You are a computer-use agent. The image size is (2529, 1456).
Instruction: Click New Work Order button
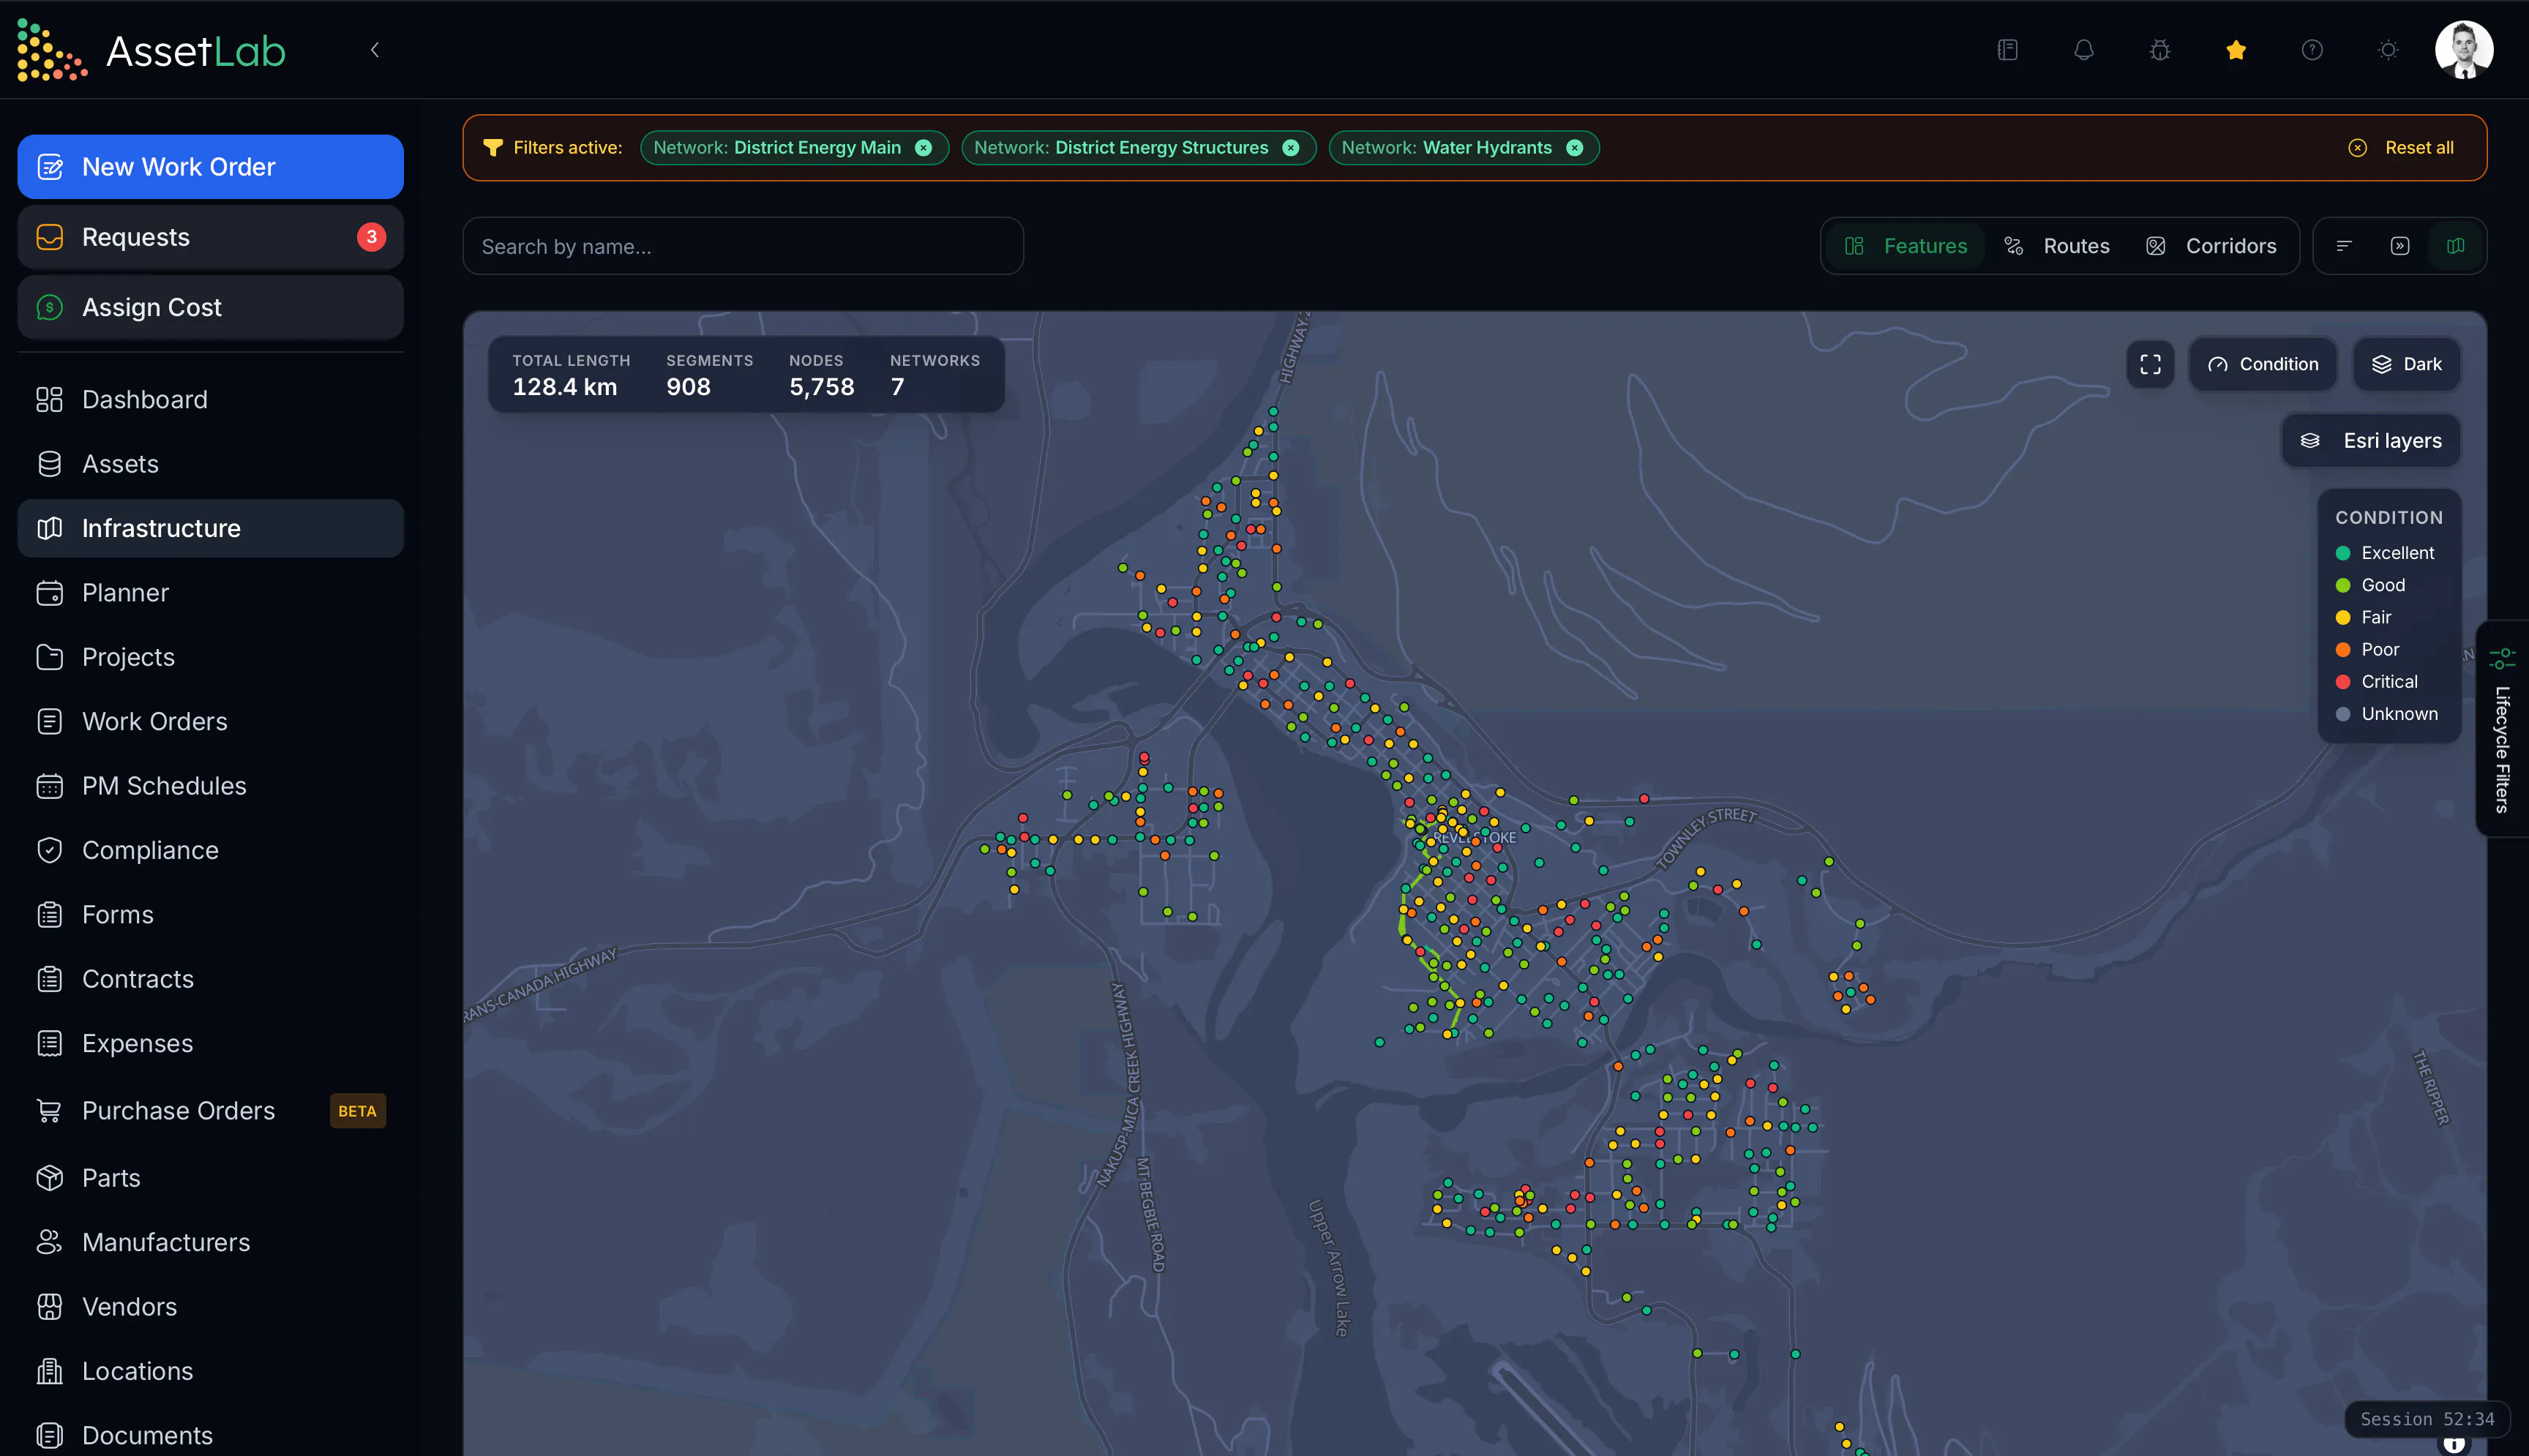click(x=210, y=167)
